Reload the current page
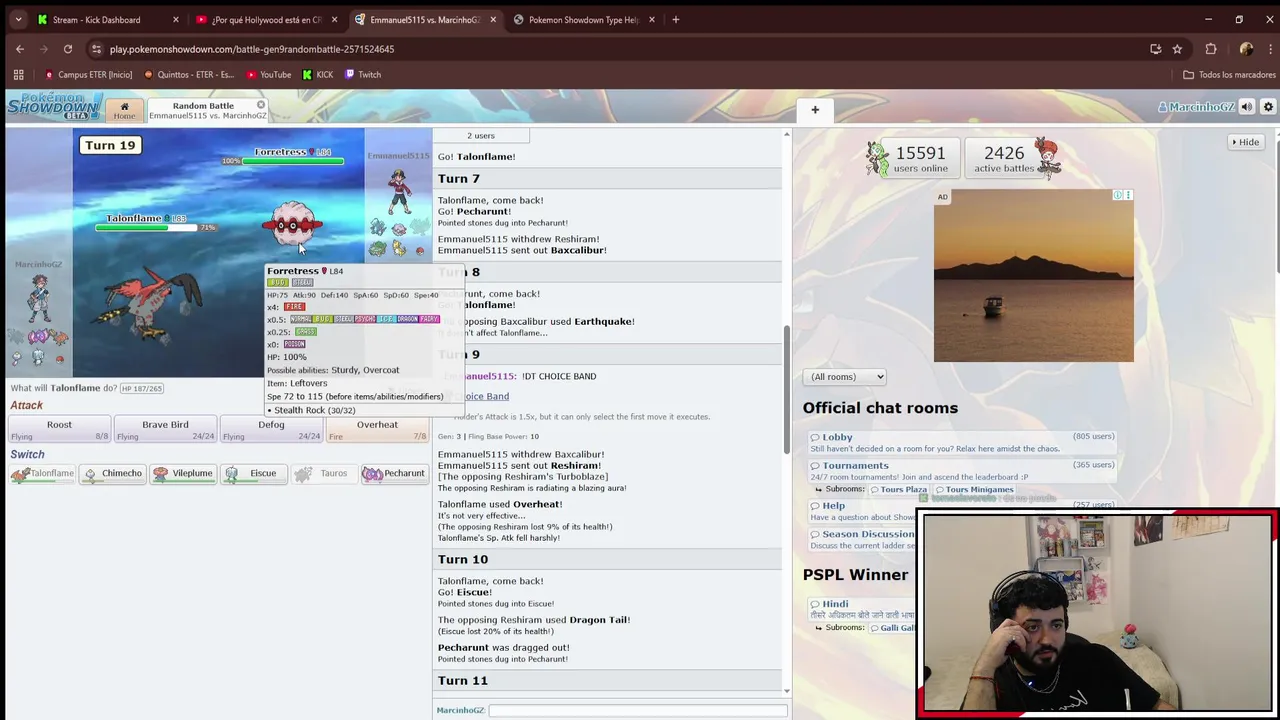Viewport: 1280px width, 720px height. click(67, 49)
